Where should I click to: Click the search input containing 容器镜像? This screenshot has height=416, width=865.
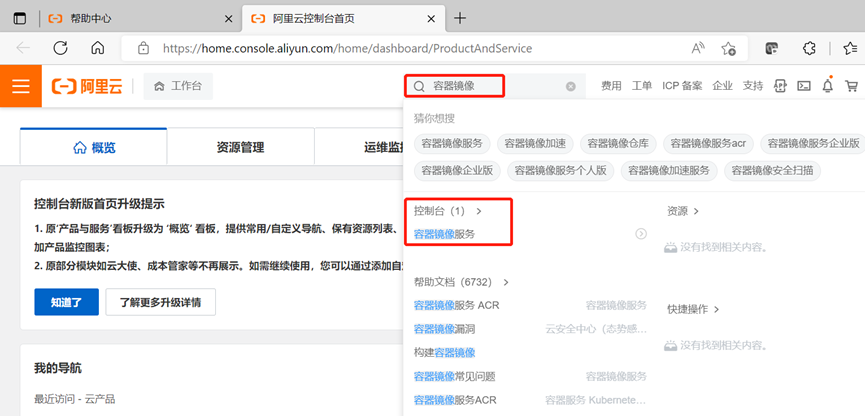click(496, 86)
